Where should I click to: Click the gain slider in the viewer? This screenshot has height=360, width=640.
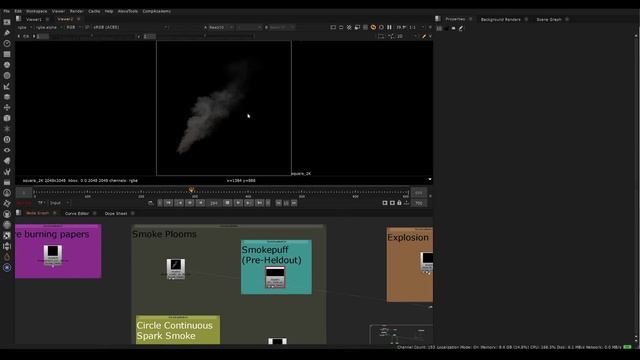[x=93, y=36]
